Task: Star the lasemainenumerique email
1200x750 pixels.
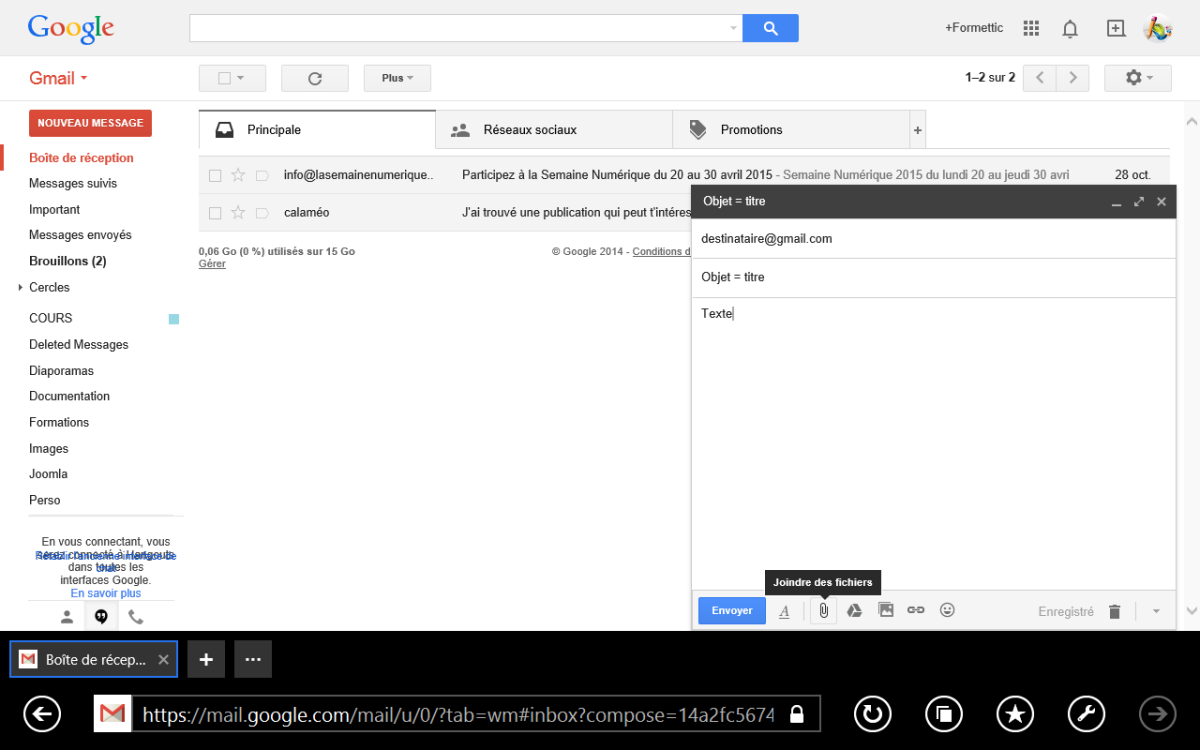Action: pyautogui.click(x=238, y=175)
